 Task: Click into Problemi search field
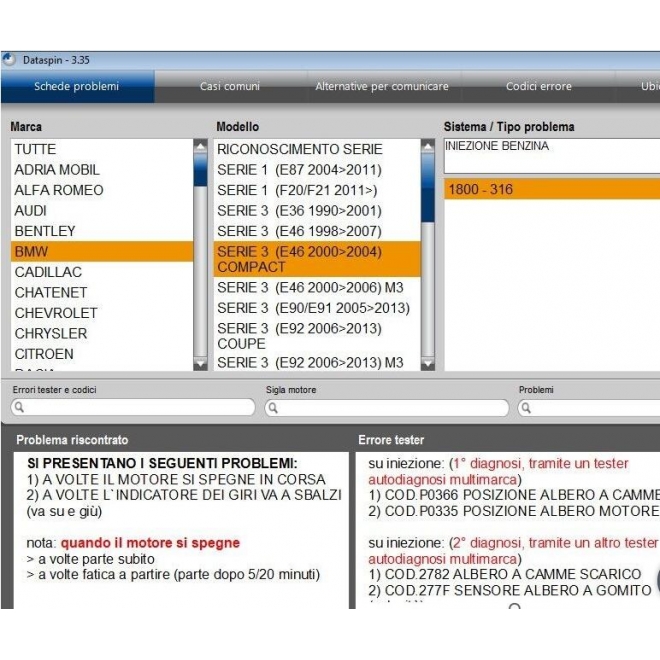(x=589, y=407)
